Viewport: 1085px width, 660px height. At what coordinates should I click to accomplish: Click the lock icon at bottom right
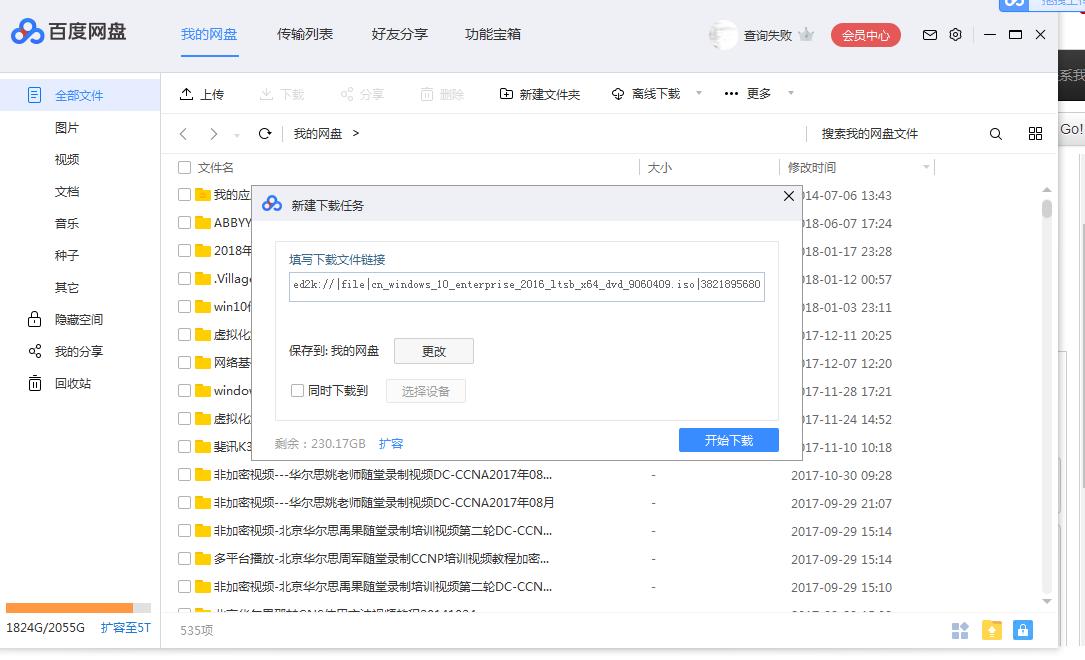pyautogui.click(x=1022, y=630)
